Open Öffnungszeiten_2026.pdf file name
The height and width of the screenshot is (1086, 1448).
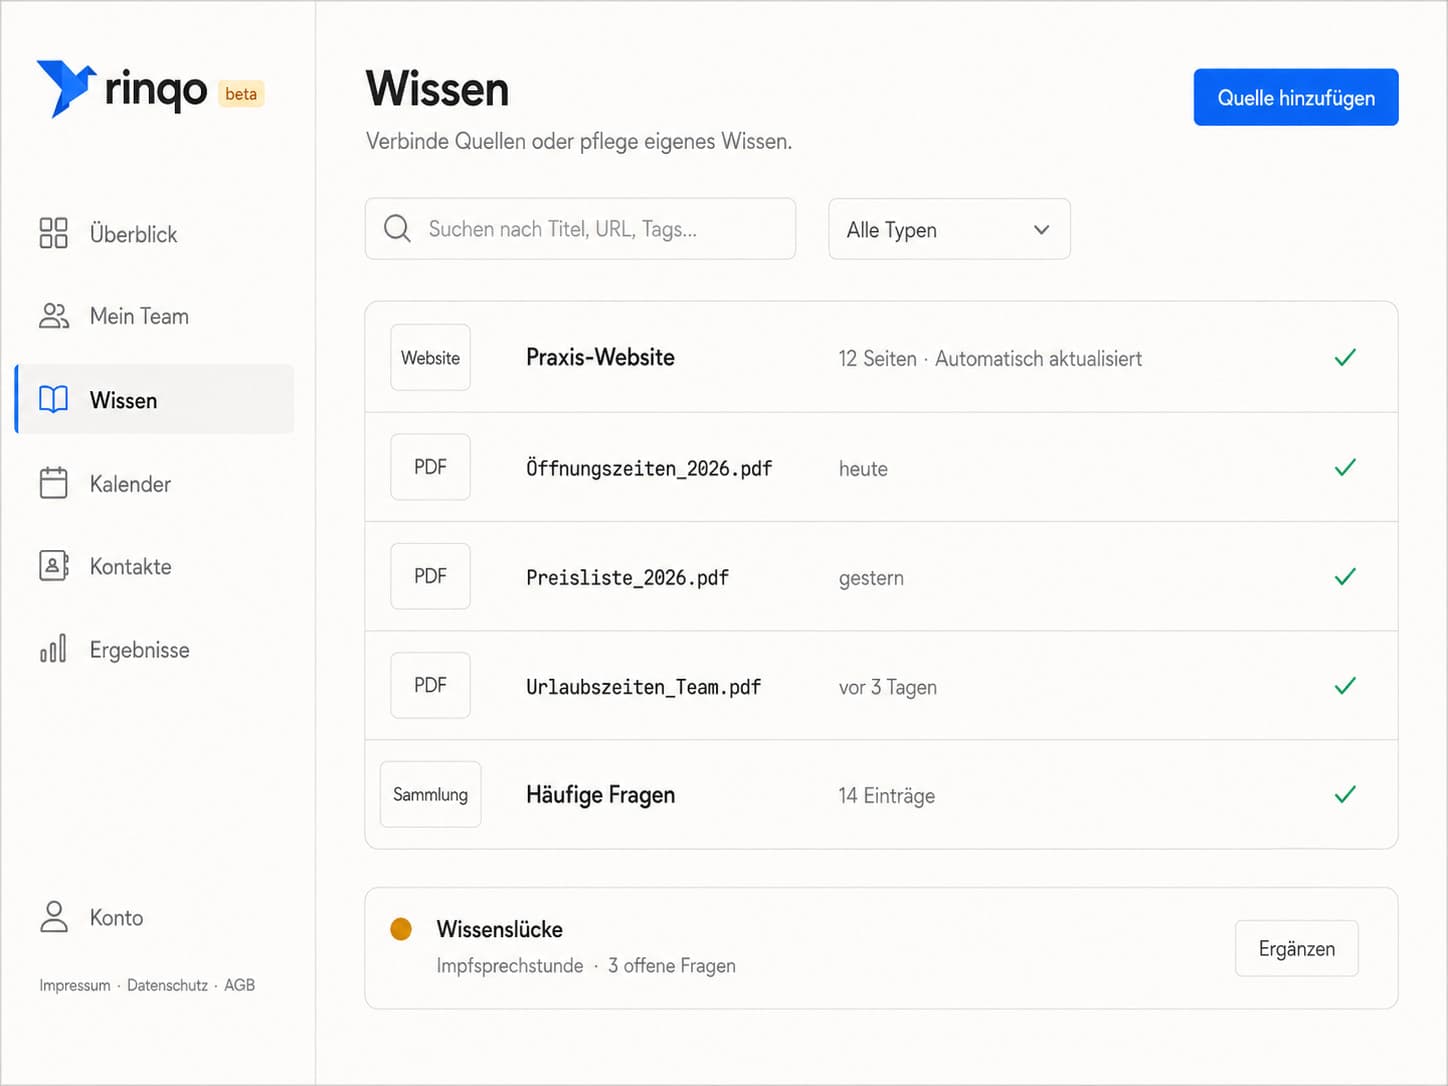click(649, 468)
